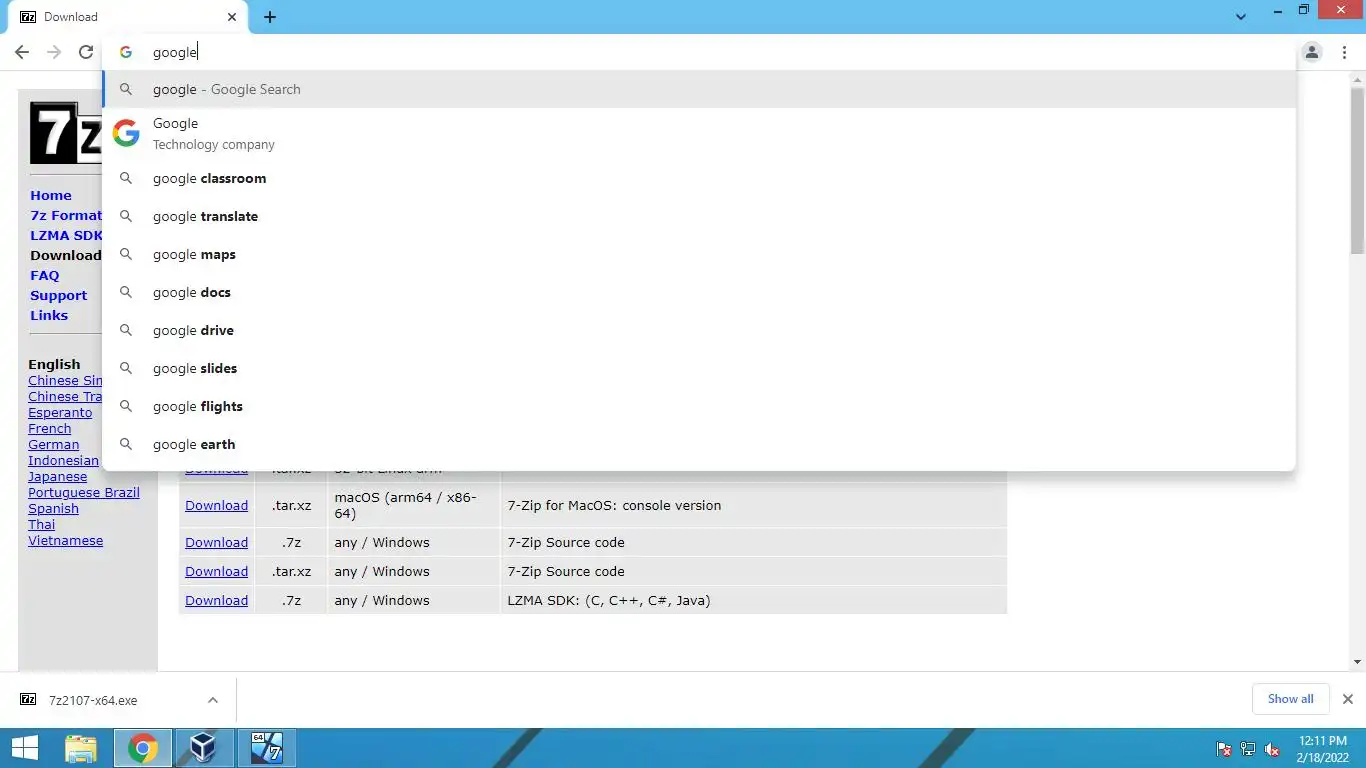The height and width of the screenshot is (768, 1366).
Task: Switch language to Japanese
Action: pos(58,476)
